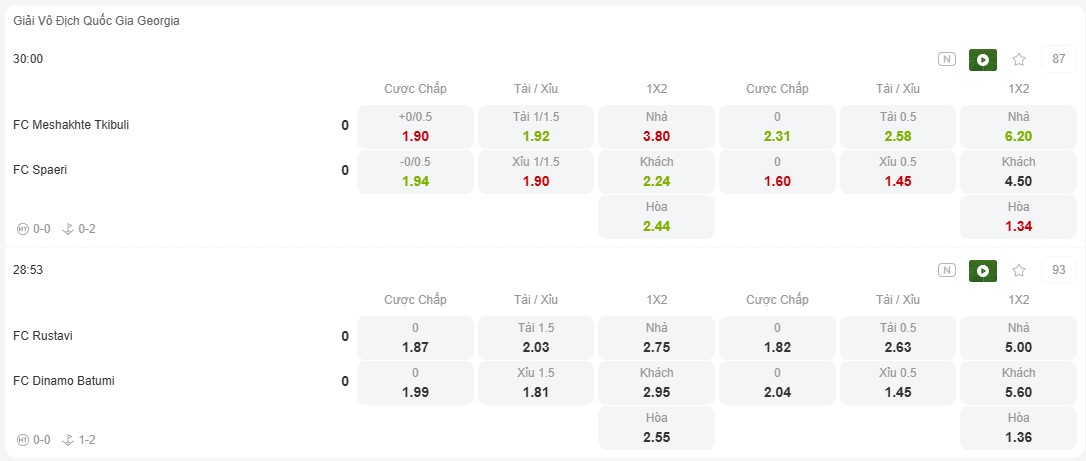This screenshot has height=461, width=1086.
Task: Click the N icon in first match
Action: [x=947, y=60]
